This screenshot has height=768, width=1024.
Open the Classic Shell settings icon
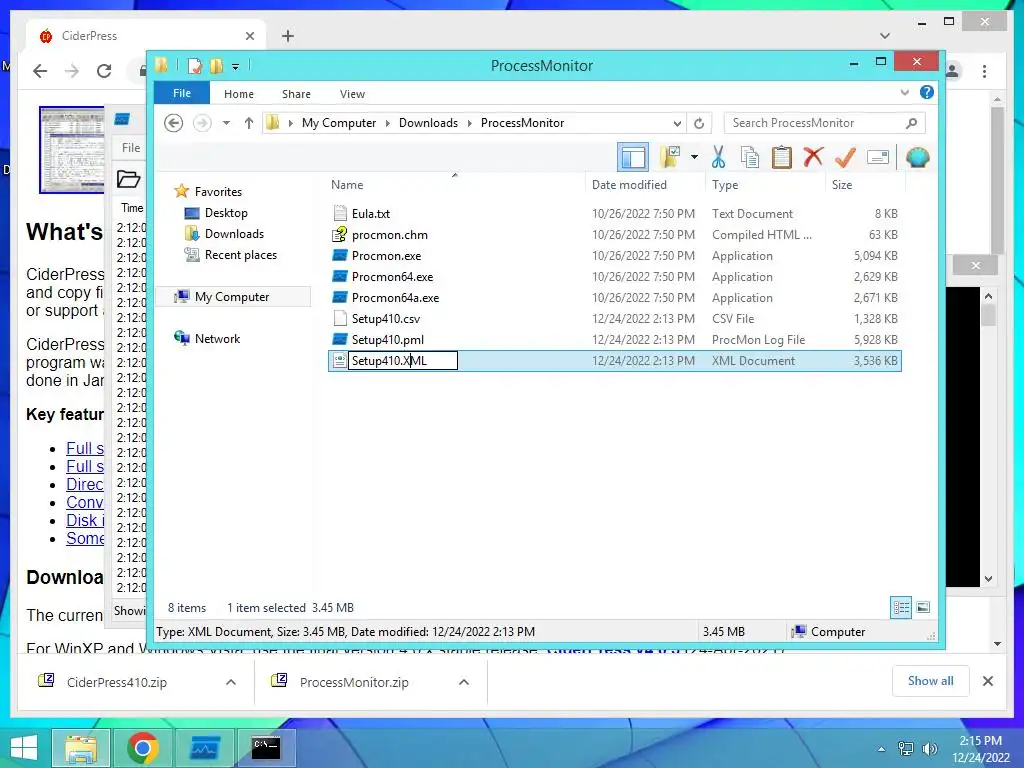[x=918, y=157]
